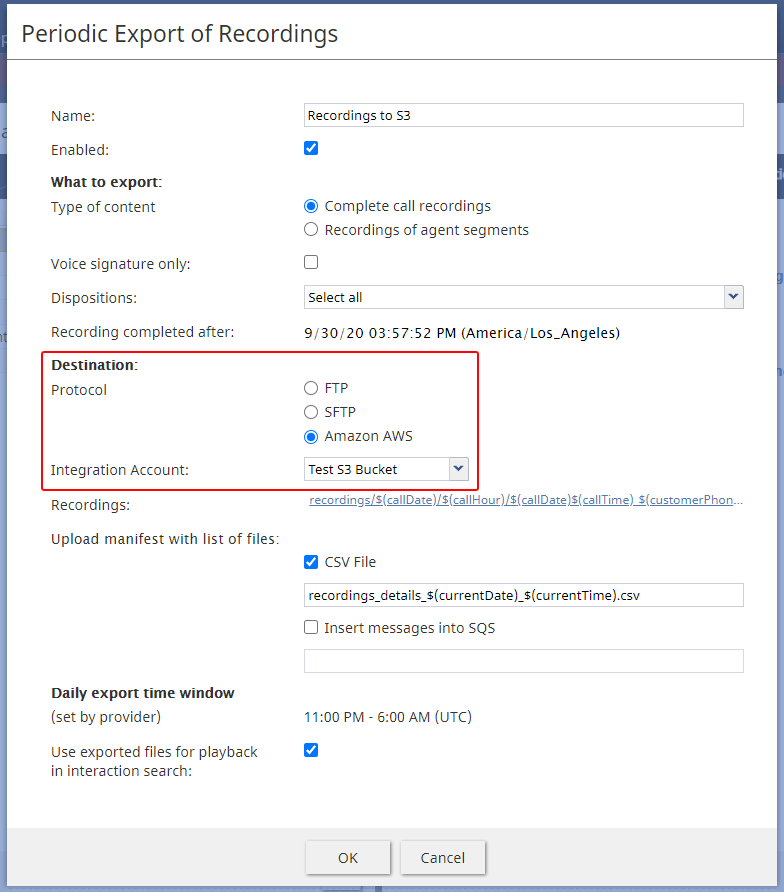Click the Periodic Export of Recordings title
The image size is (784, 892).
pyautogui.click(x=180, y=34)
